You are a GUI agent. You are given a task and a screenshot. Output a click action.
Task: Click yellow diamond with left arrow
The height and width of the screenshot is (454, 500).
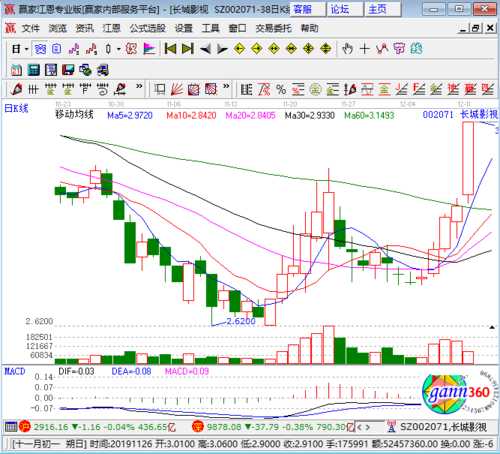(x=239, y=49)
